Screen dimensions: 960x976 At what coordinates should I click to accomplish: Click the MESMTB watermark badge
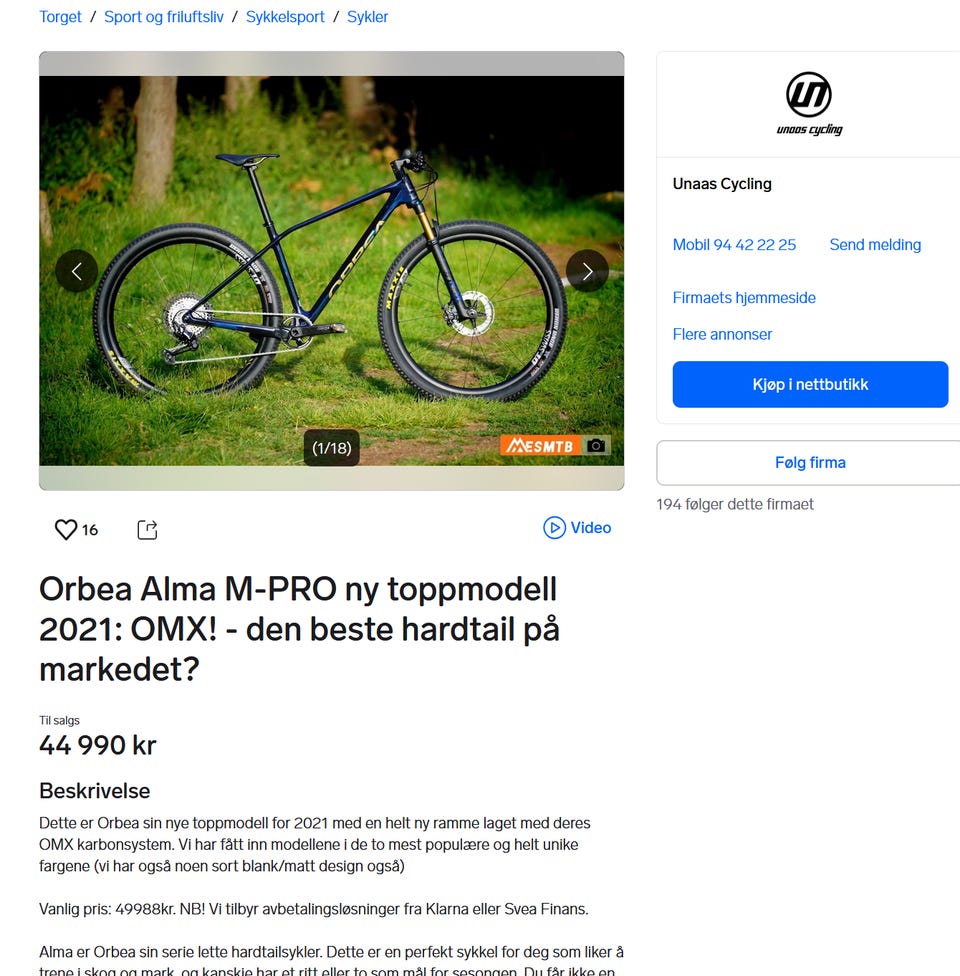point(540,446)
